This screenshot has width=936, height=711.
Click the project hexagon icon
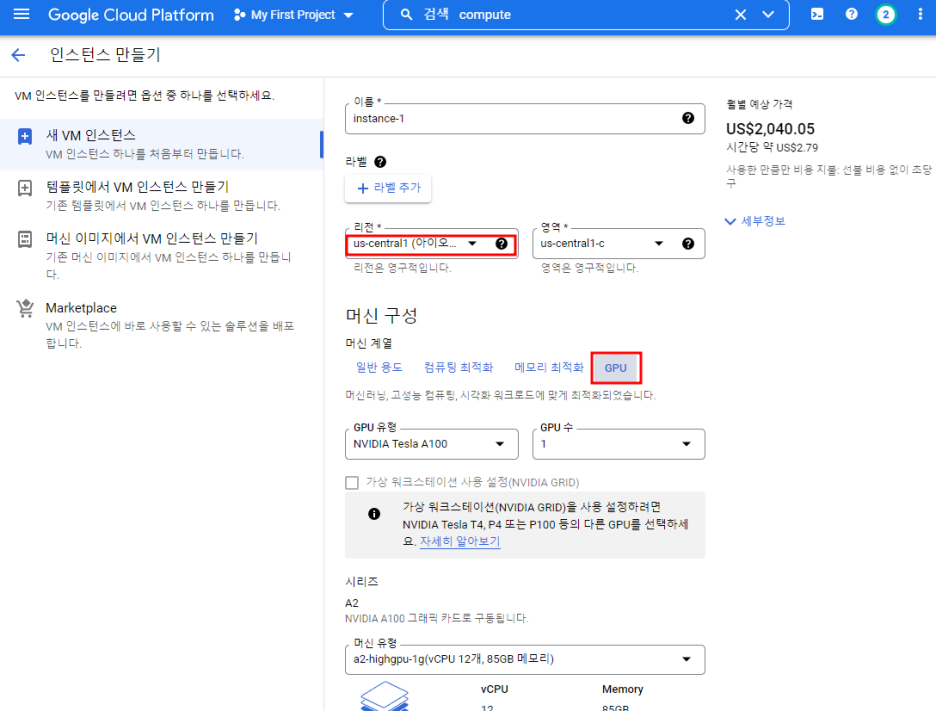(x=239, y=15)
